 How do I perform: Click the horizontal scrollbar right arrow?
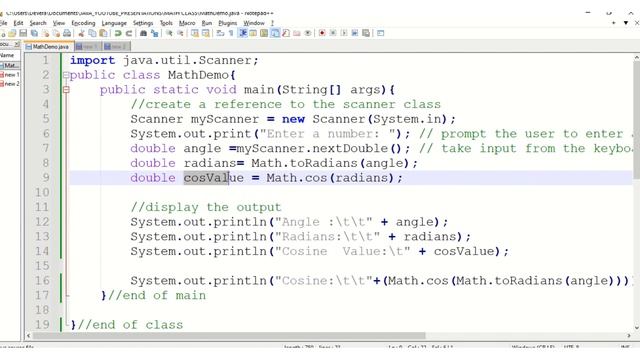[629, 336]
